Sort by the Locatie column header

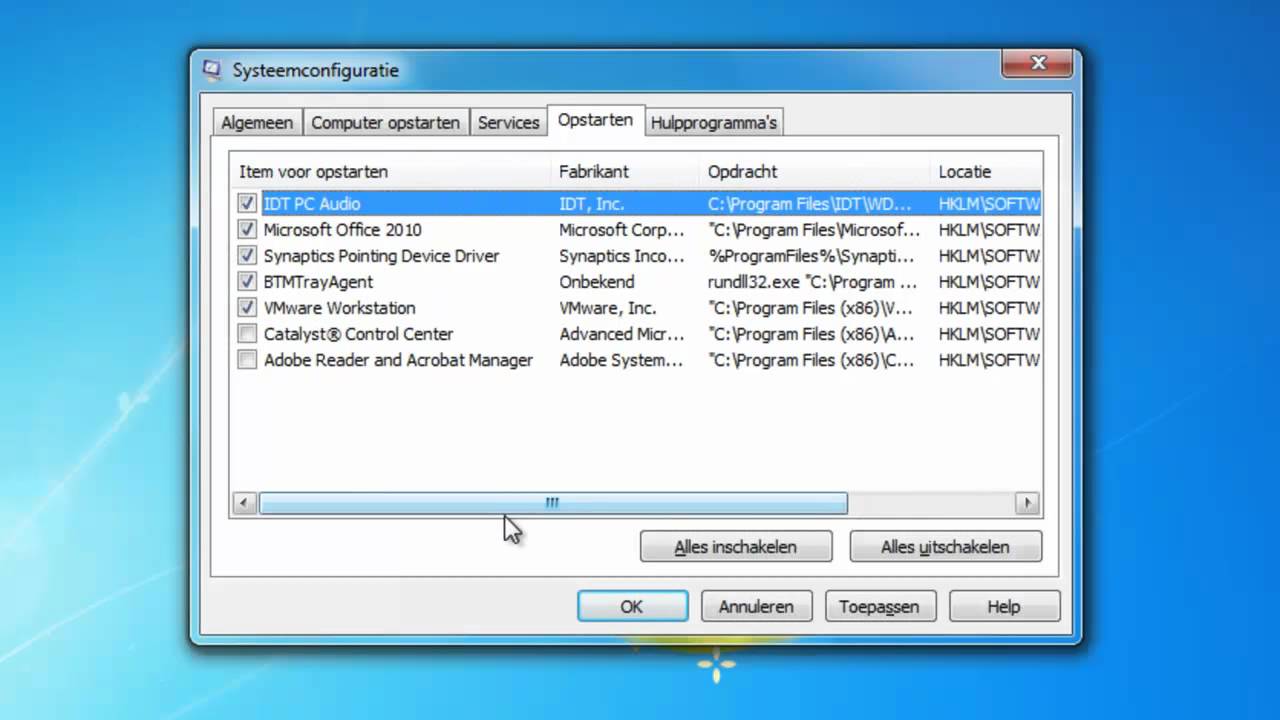coord(985,172)
